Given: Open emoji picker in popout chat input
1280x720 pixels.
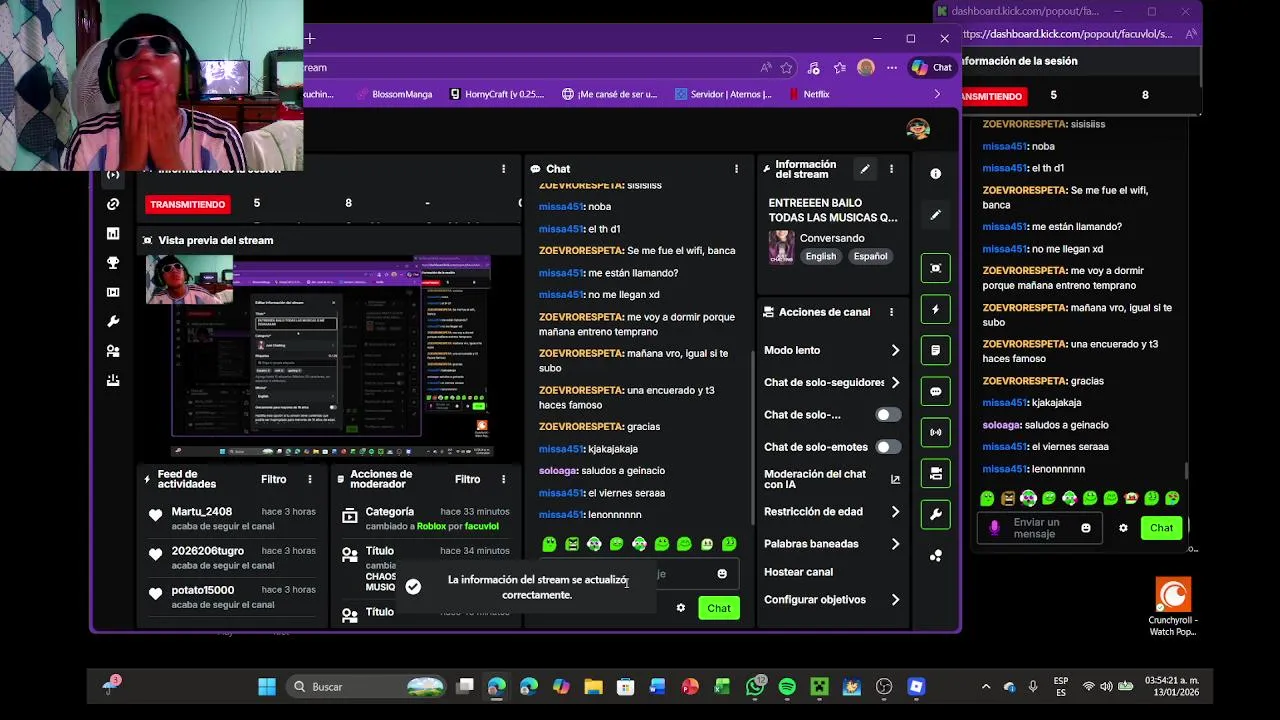Looking at the screenshot, I should pyautogui.click(x=1086, y=528).
